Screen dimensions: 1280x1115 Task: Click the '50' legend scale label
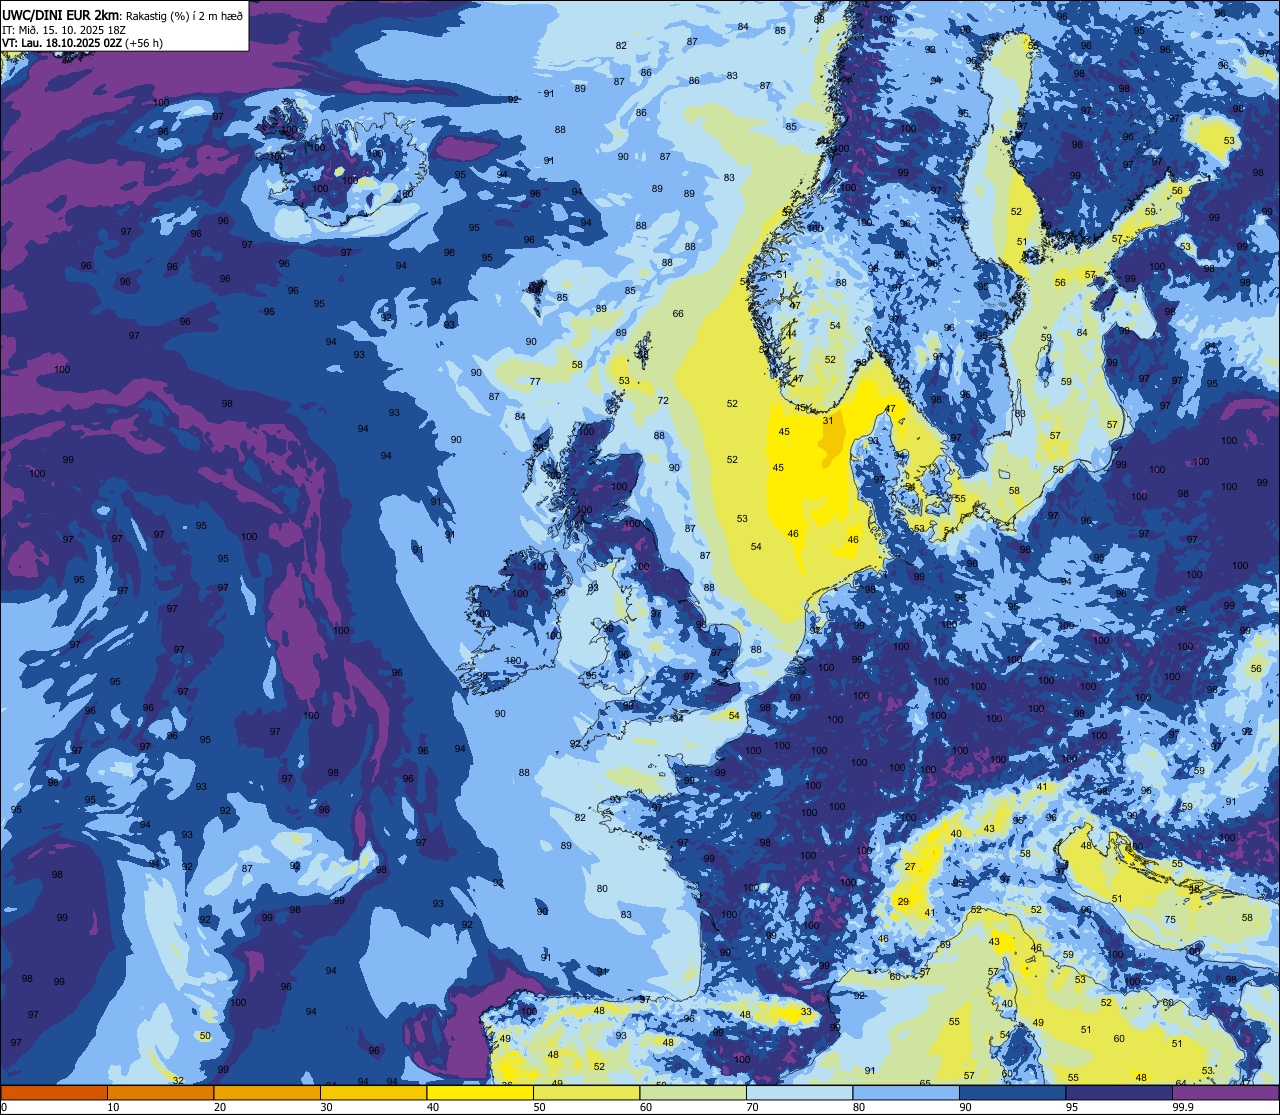(x=539, y=1107)
